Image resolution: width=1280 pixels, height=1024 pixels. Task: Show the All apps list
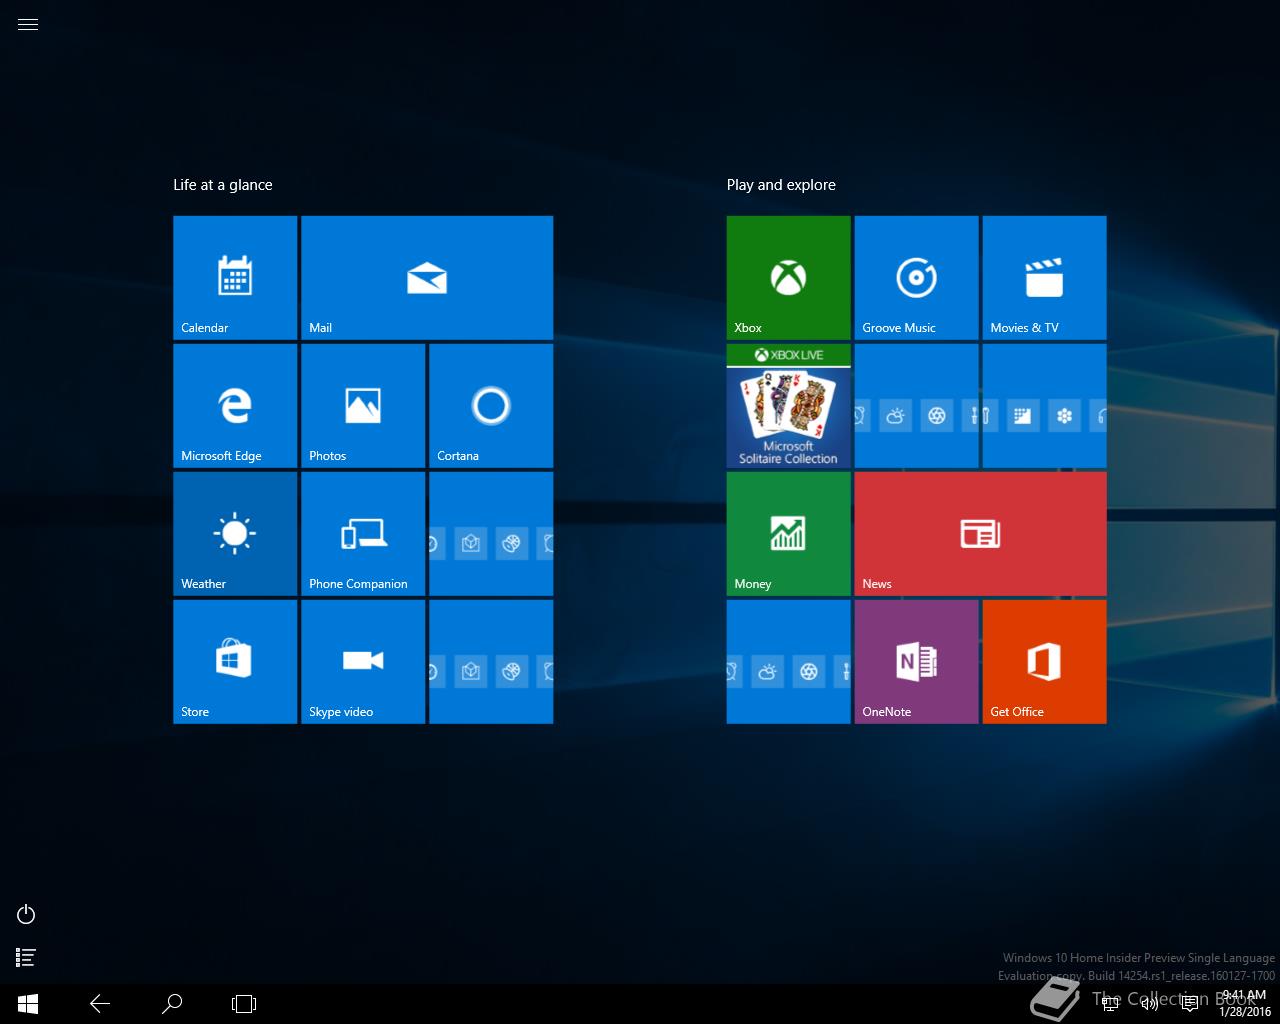[x=27, y=957]
